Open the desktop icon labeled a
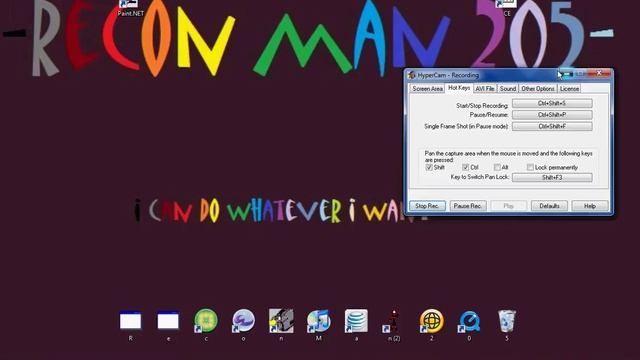 [x=356, y=325]
